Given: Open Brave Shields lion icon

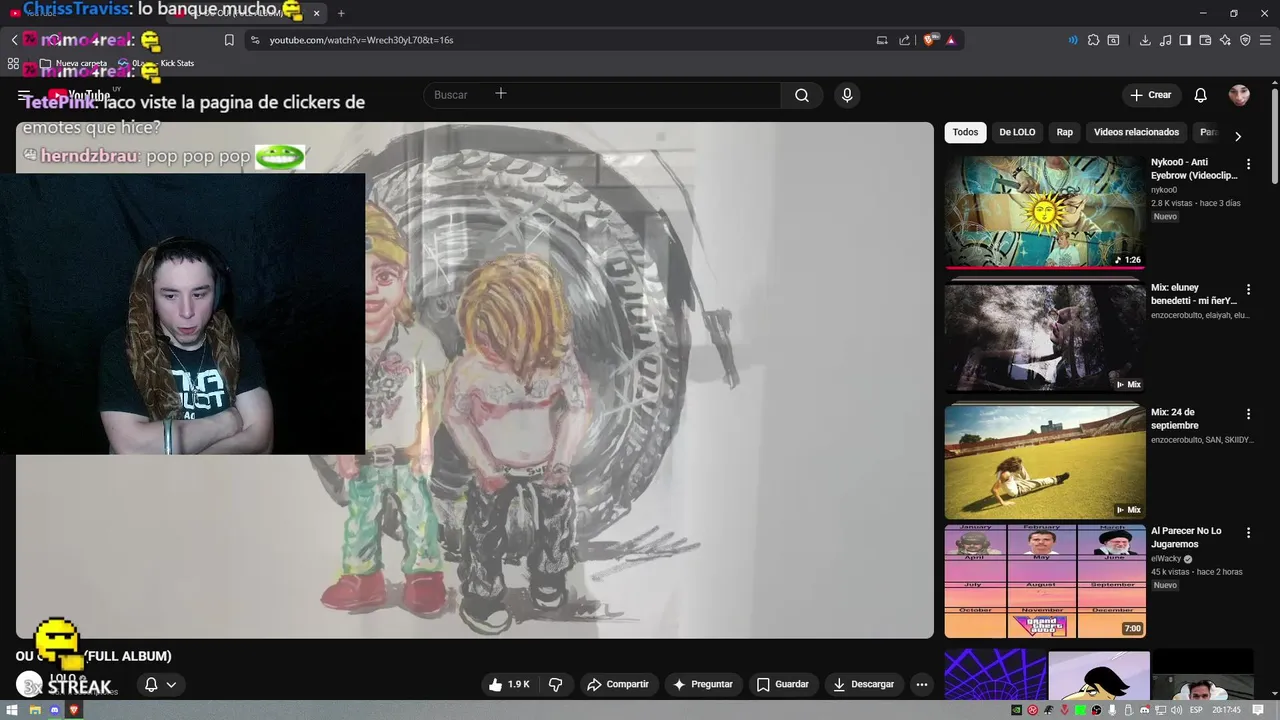Looking at the screenshot, I should [x=930, y=40].
